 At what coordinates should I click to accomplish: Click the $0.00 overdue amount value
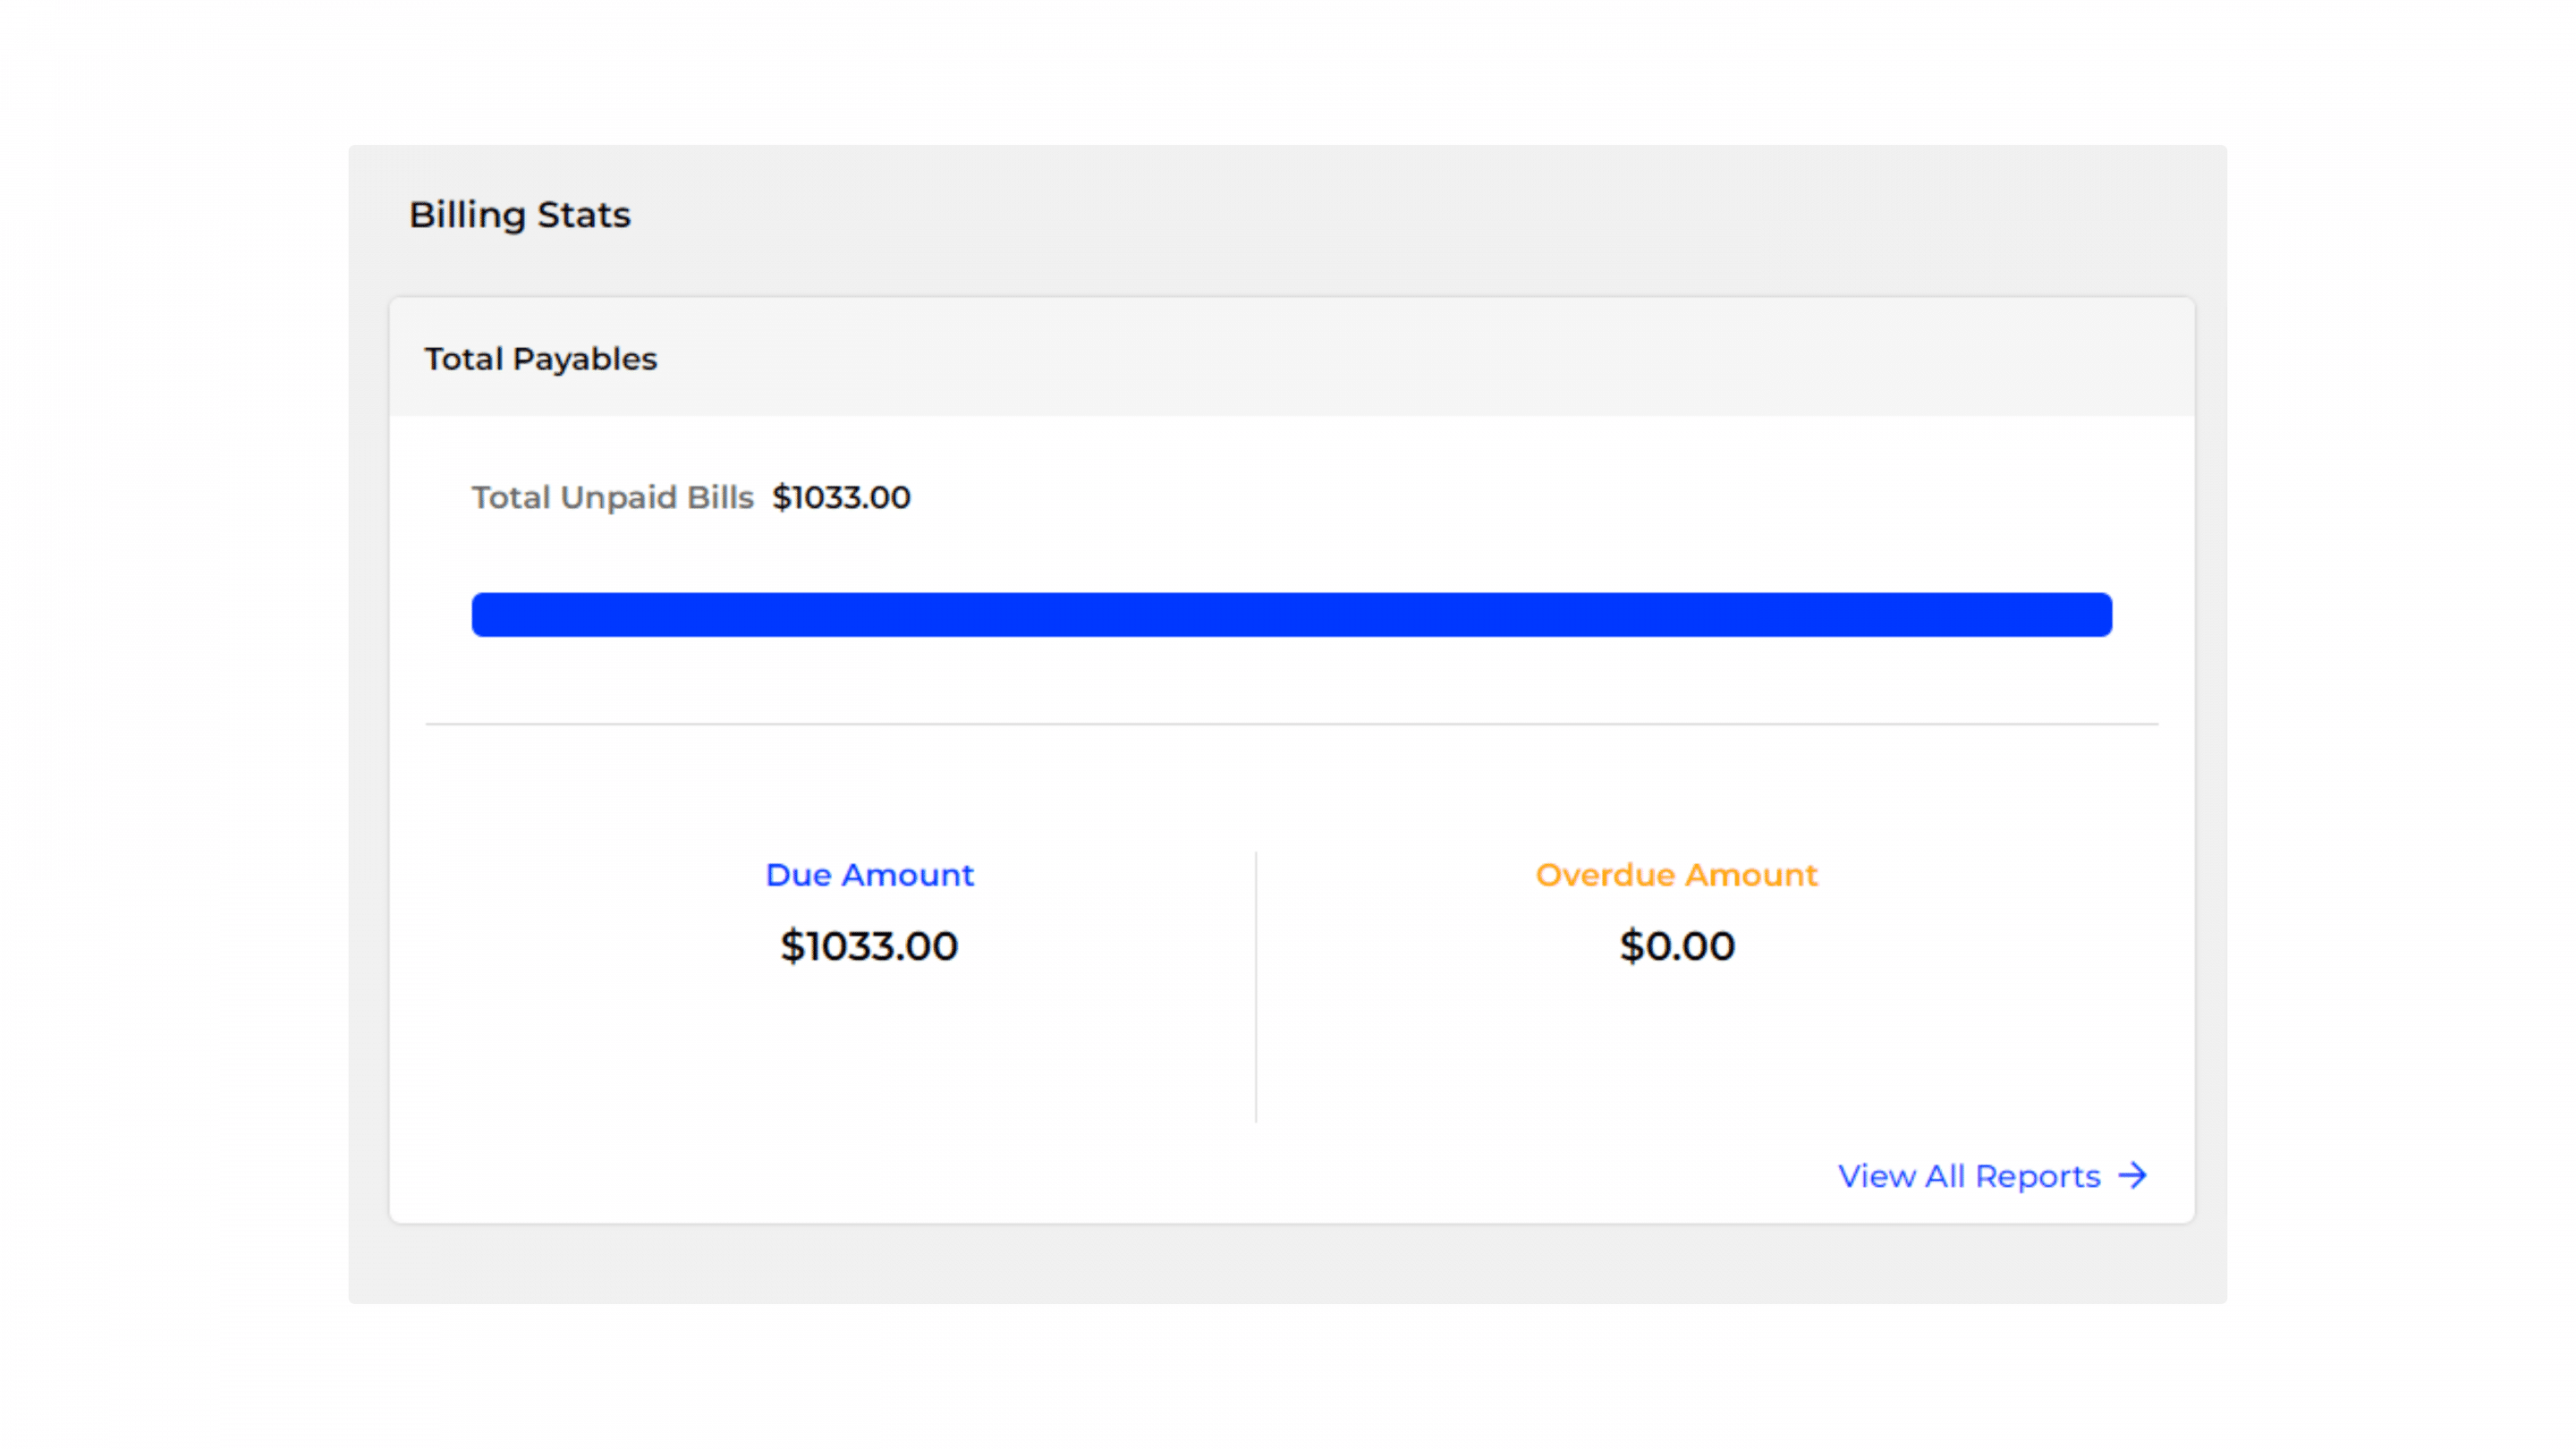[x=1676, y=946]
